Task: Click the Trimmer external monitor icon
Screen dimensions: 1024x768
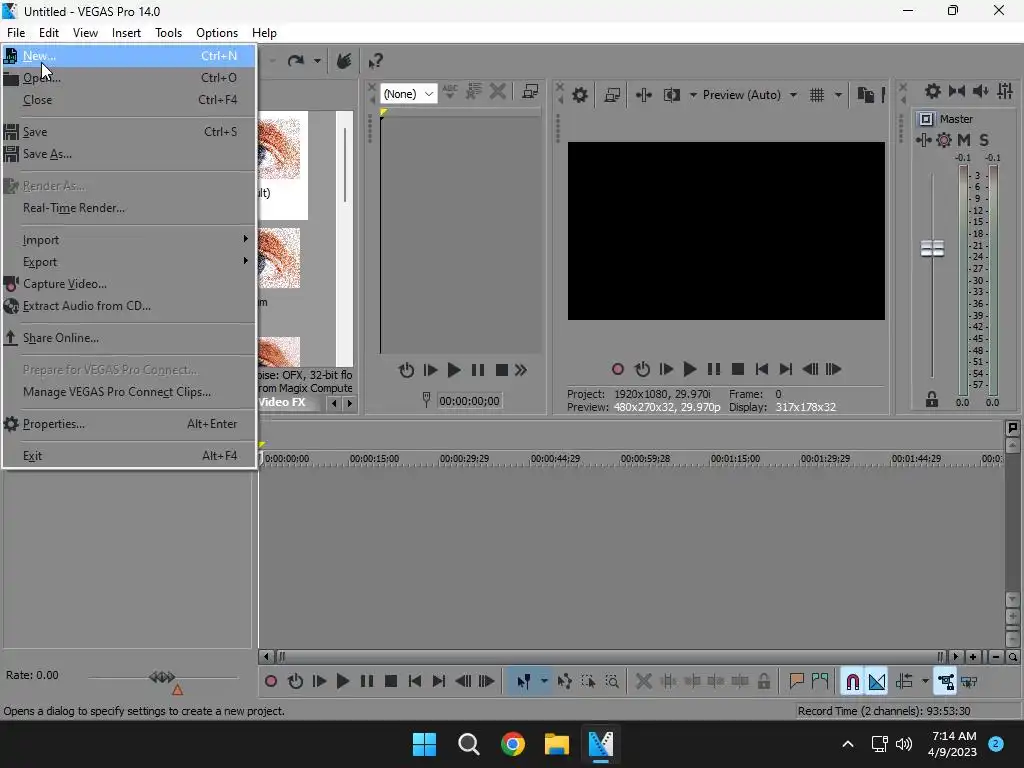Action: point(530,92)
